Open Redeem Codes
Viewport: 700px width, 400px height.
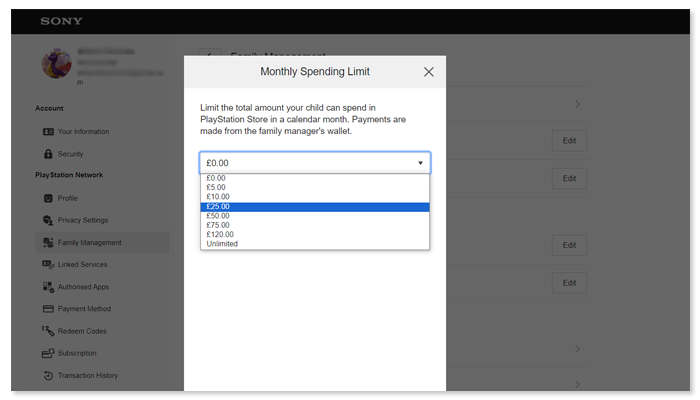click(x=82, y=331)
